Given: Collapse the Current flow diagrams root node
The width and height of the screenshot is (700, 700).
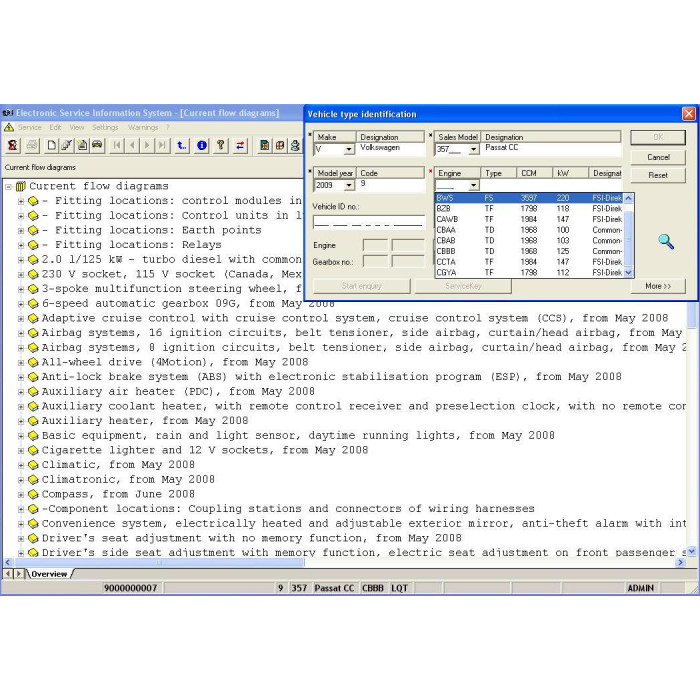Looking at the screenshot, I should pyautogui.click(x=8, y=187).
